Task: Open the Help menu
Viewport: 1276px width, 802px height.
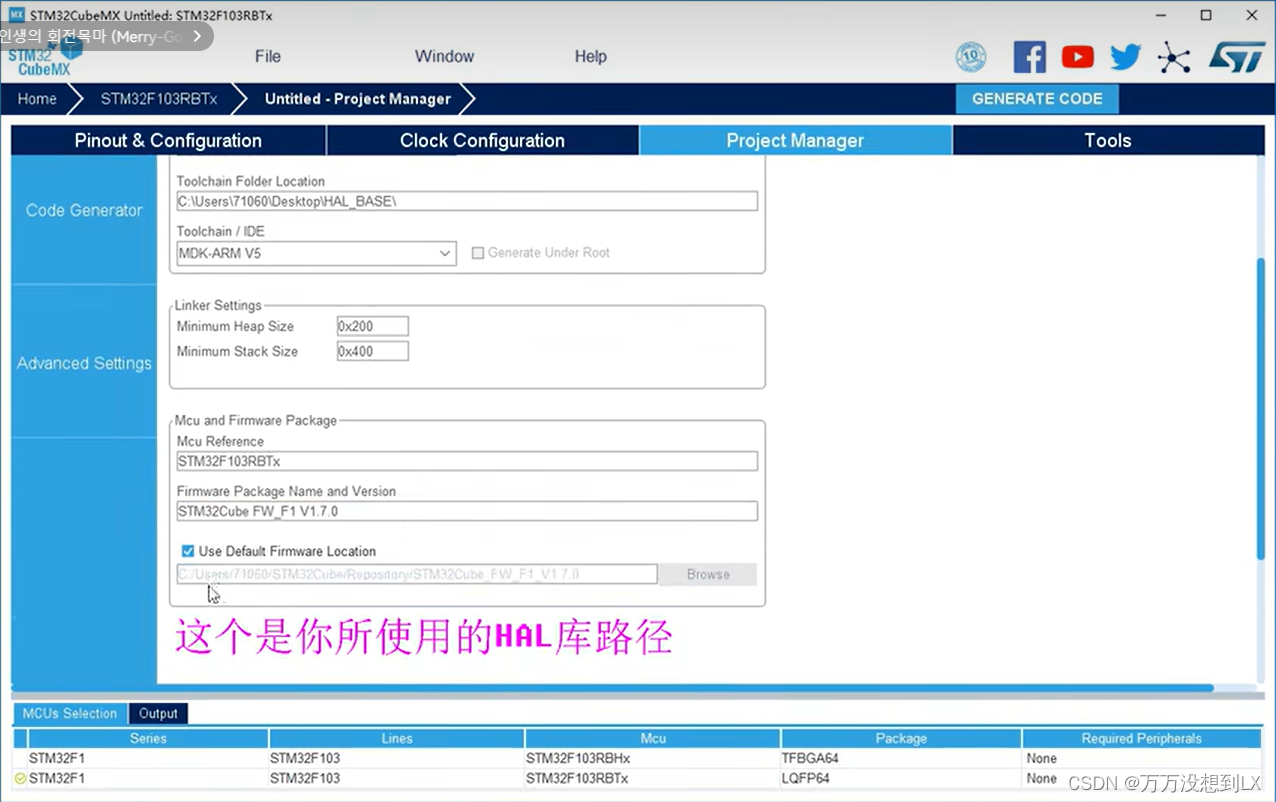Action: 590,57
